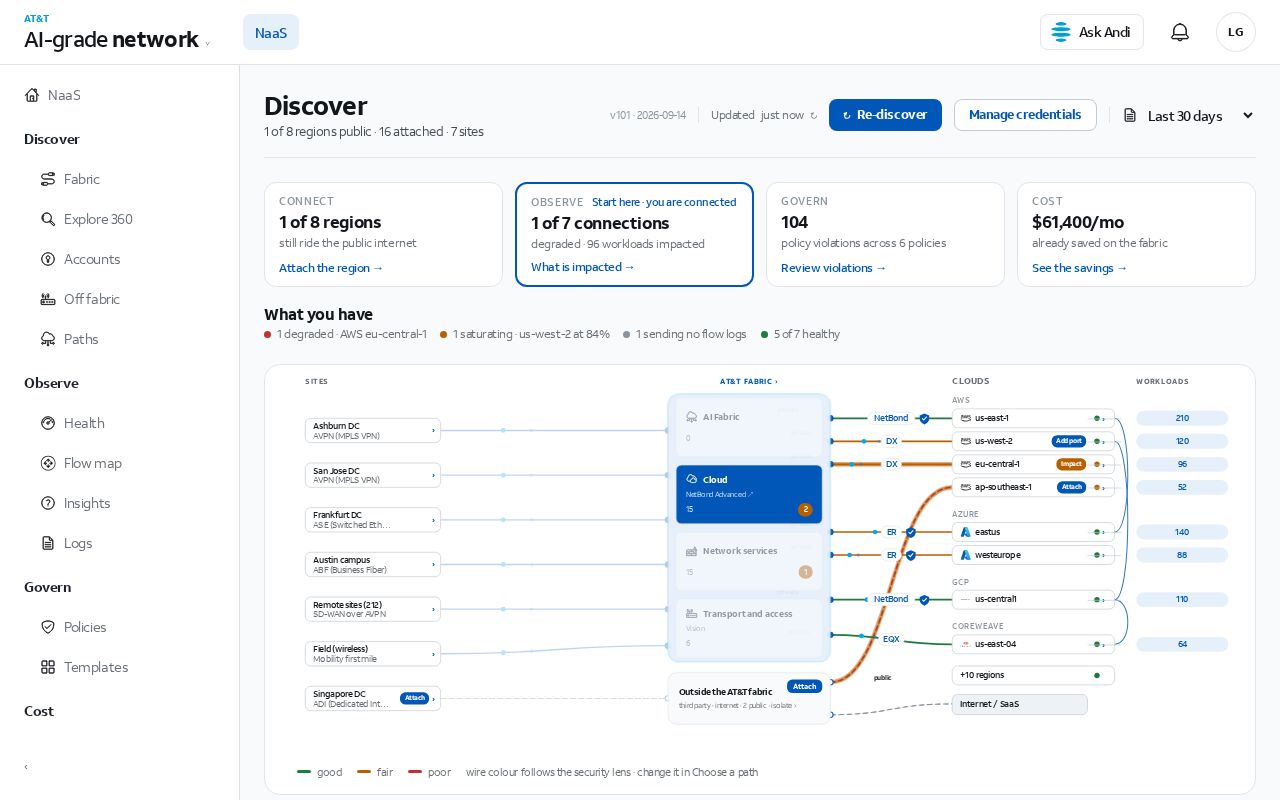This screenshot has width=1280, height=800.
Task: Open Explore 360 search icon
Action: [x=48, y=219]
